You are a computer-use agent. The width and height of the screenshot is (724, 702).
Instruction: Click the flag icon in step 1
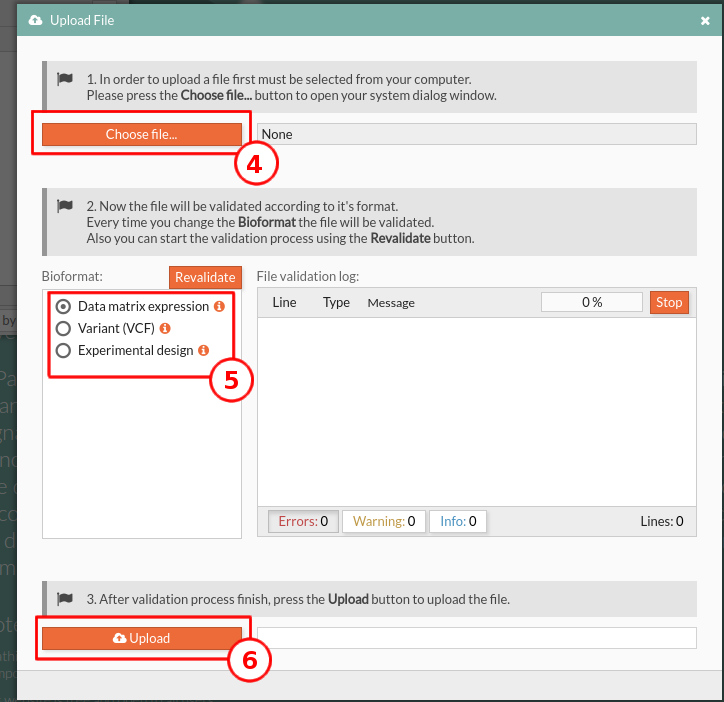tap(65, 79)
